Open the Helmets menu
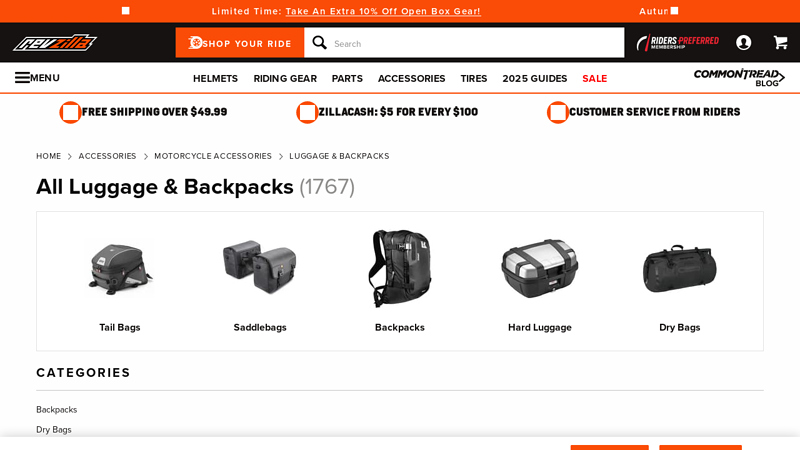The image size is (800, 450). [x=215, y=79]
